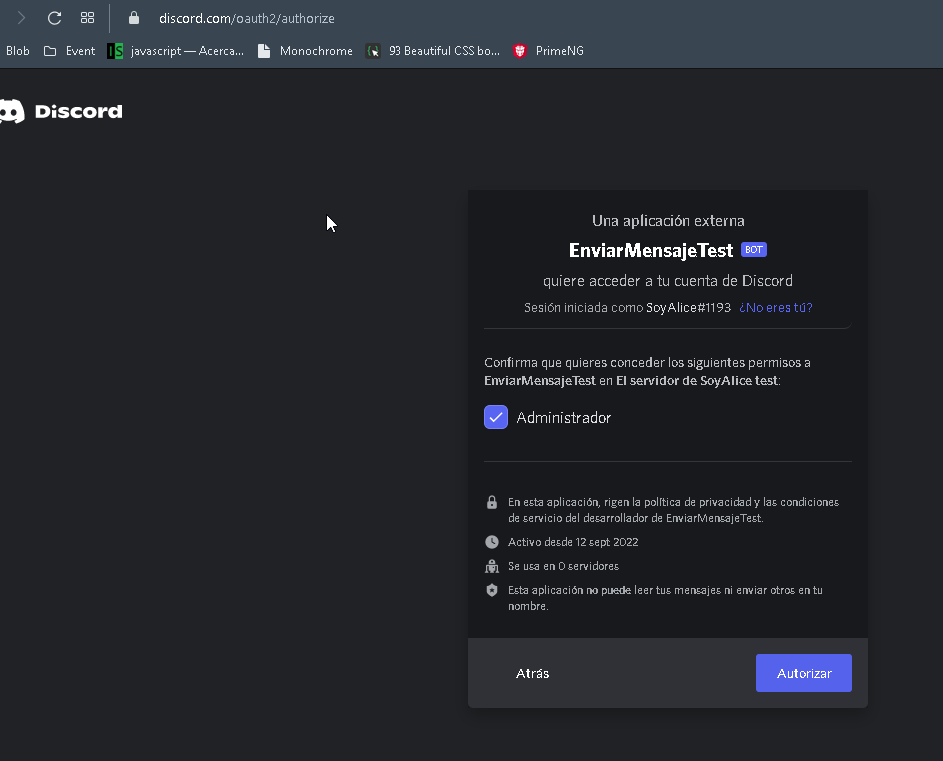Open the Blob bookmark
The image size is (943, 761).
click(x=17, y=50)
